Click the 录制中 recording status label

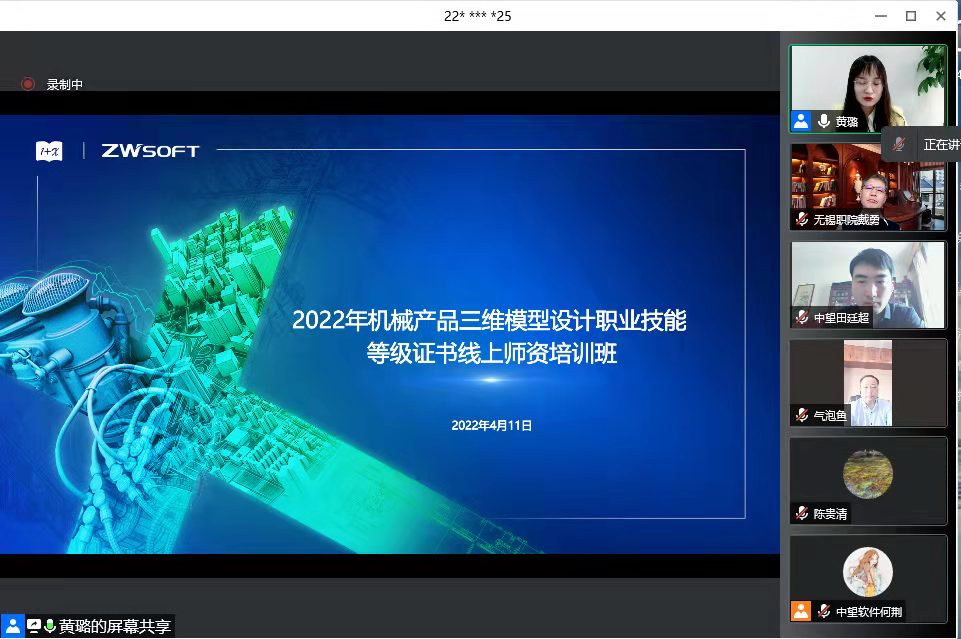pos(65,85)
